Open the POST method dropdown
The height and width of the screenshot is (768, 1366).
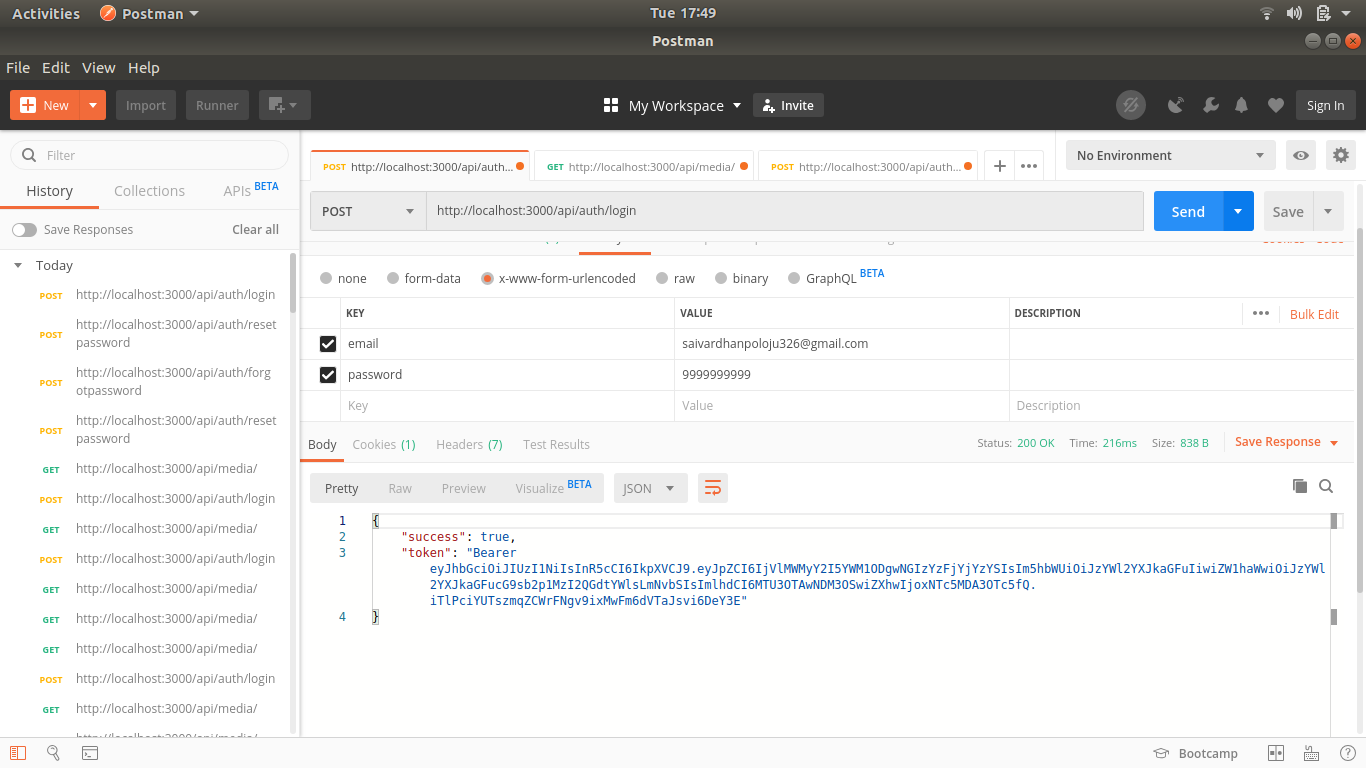(368, 211)
